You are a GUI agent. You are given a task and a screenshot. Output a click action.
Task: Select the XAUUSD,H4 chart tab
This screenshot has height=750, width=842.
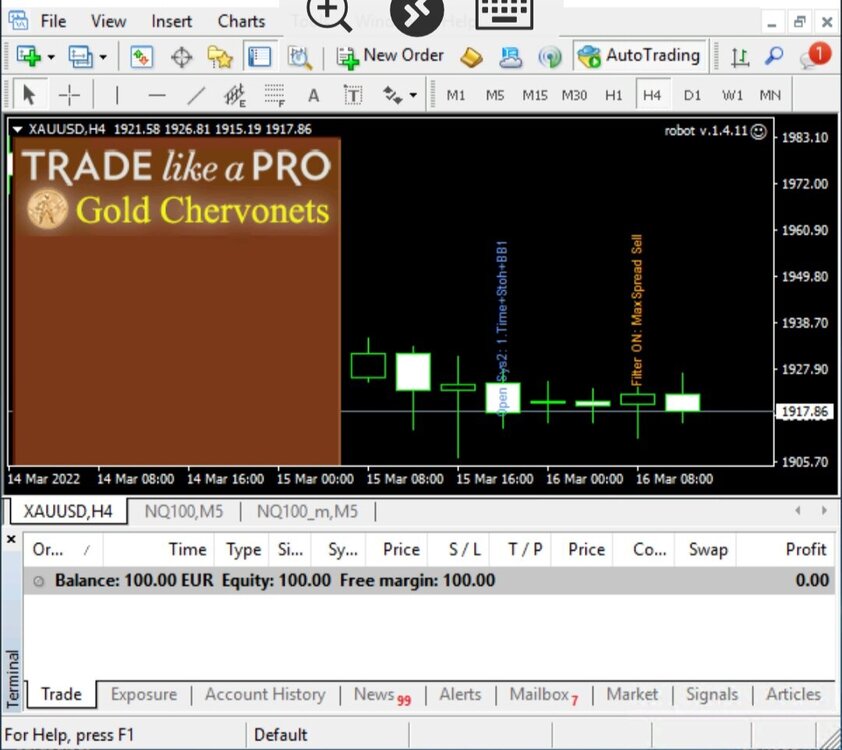(x=68, y=511)
